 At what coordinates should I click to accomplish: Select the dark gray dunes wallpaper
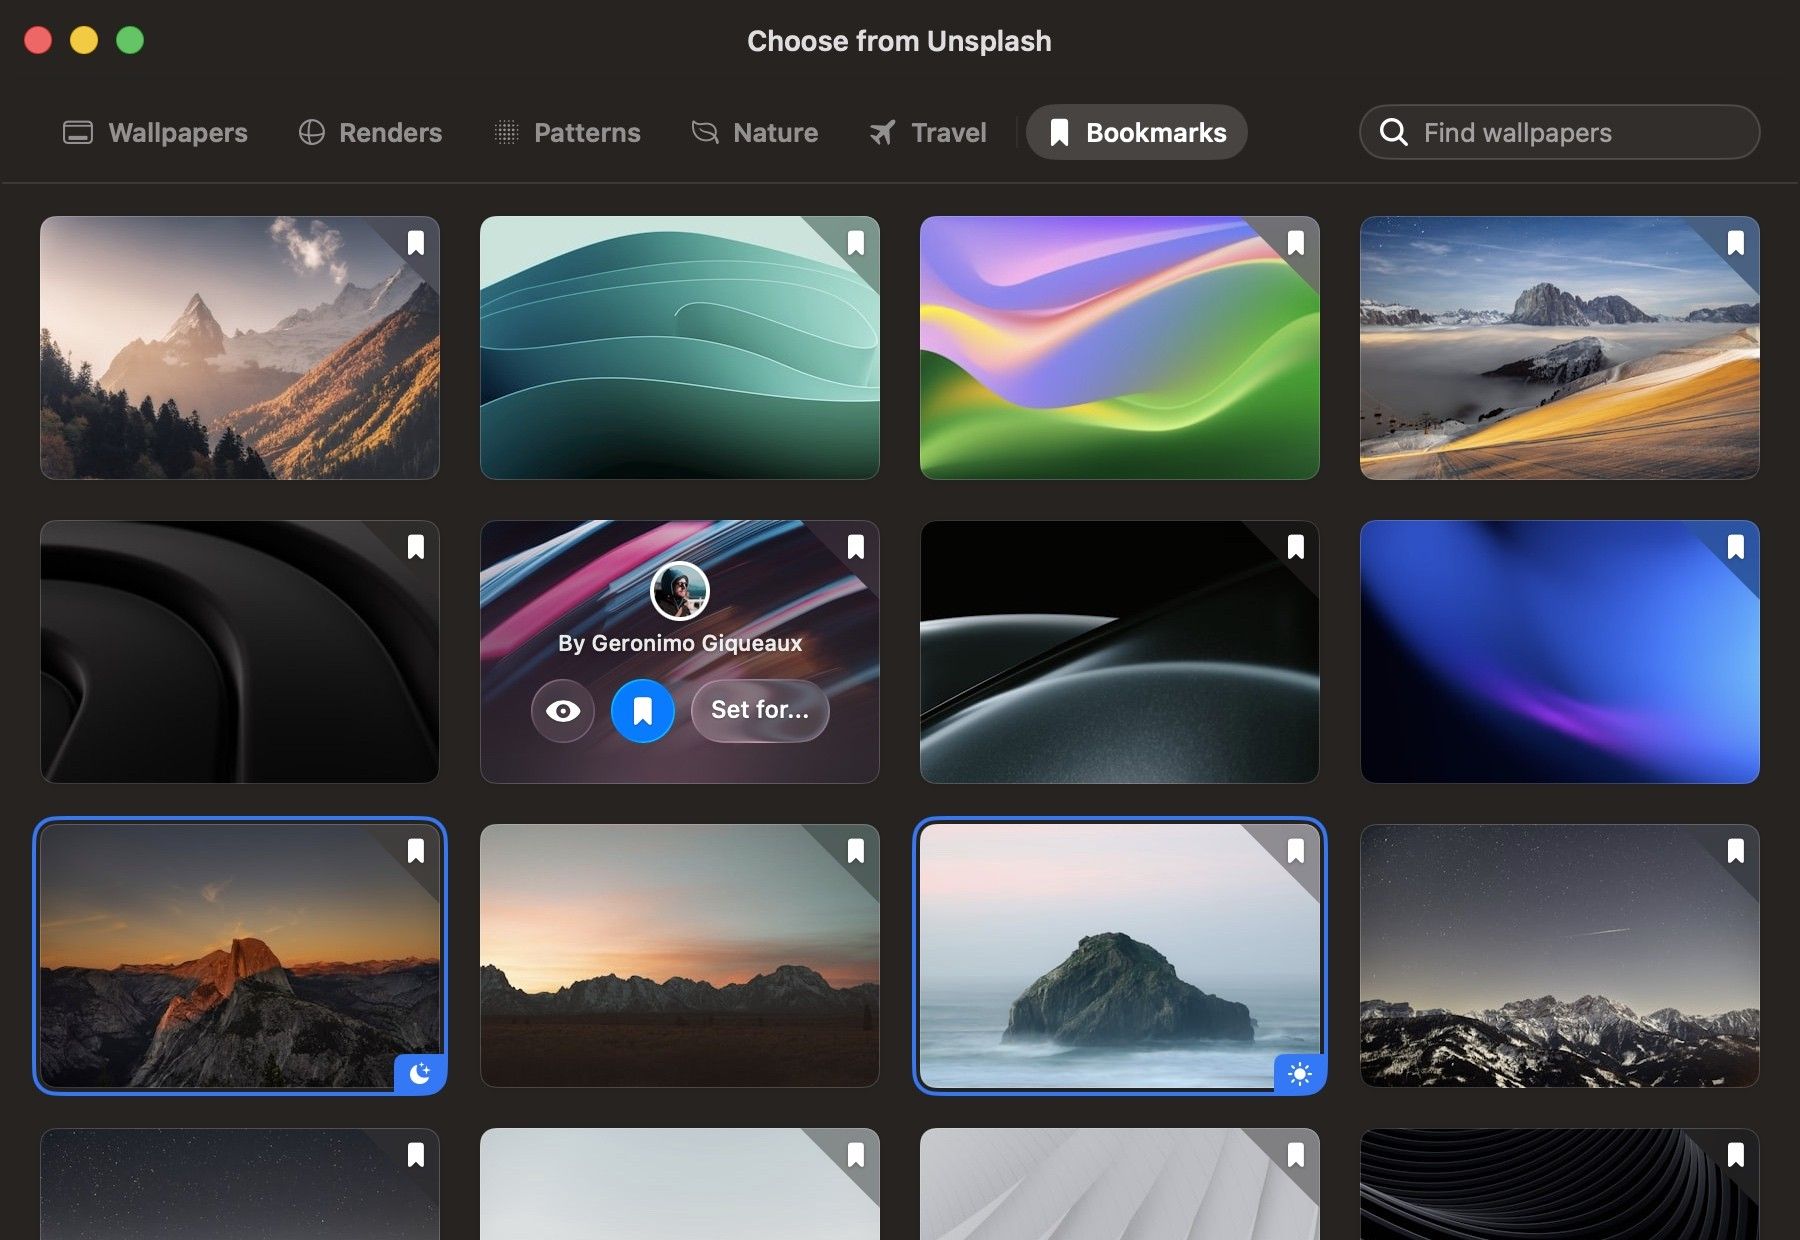1120,652
